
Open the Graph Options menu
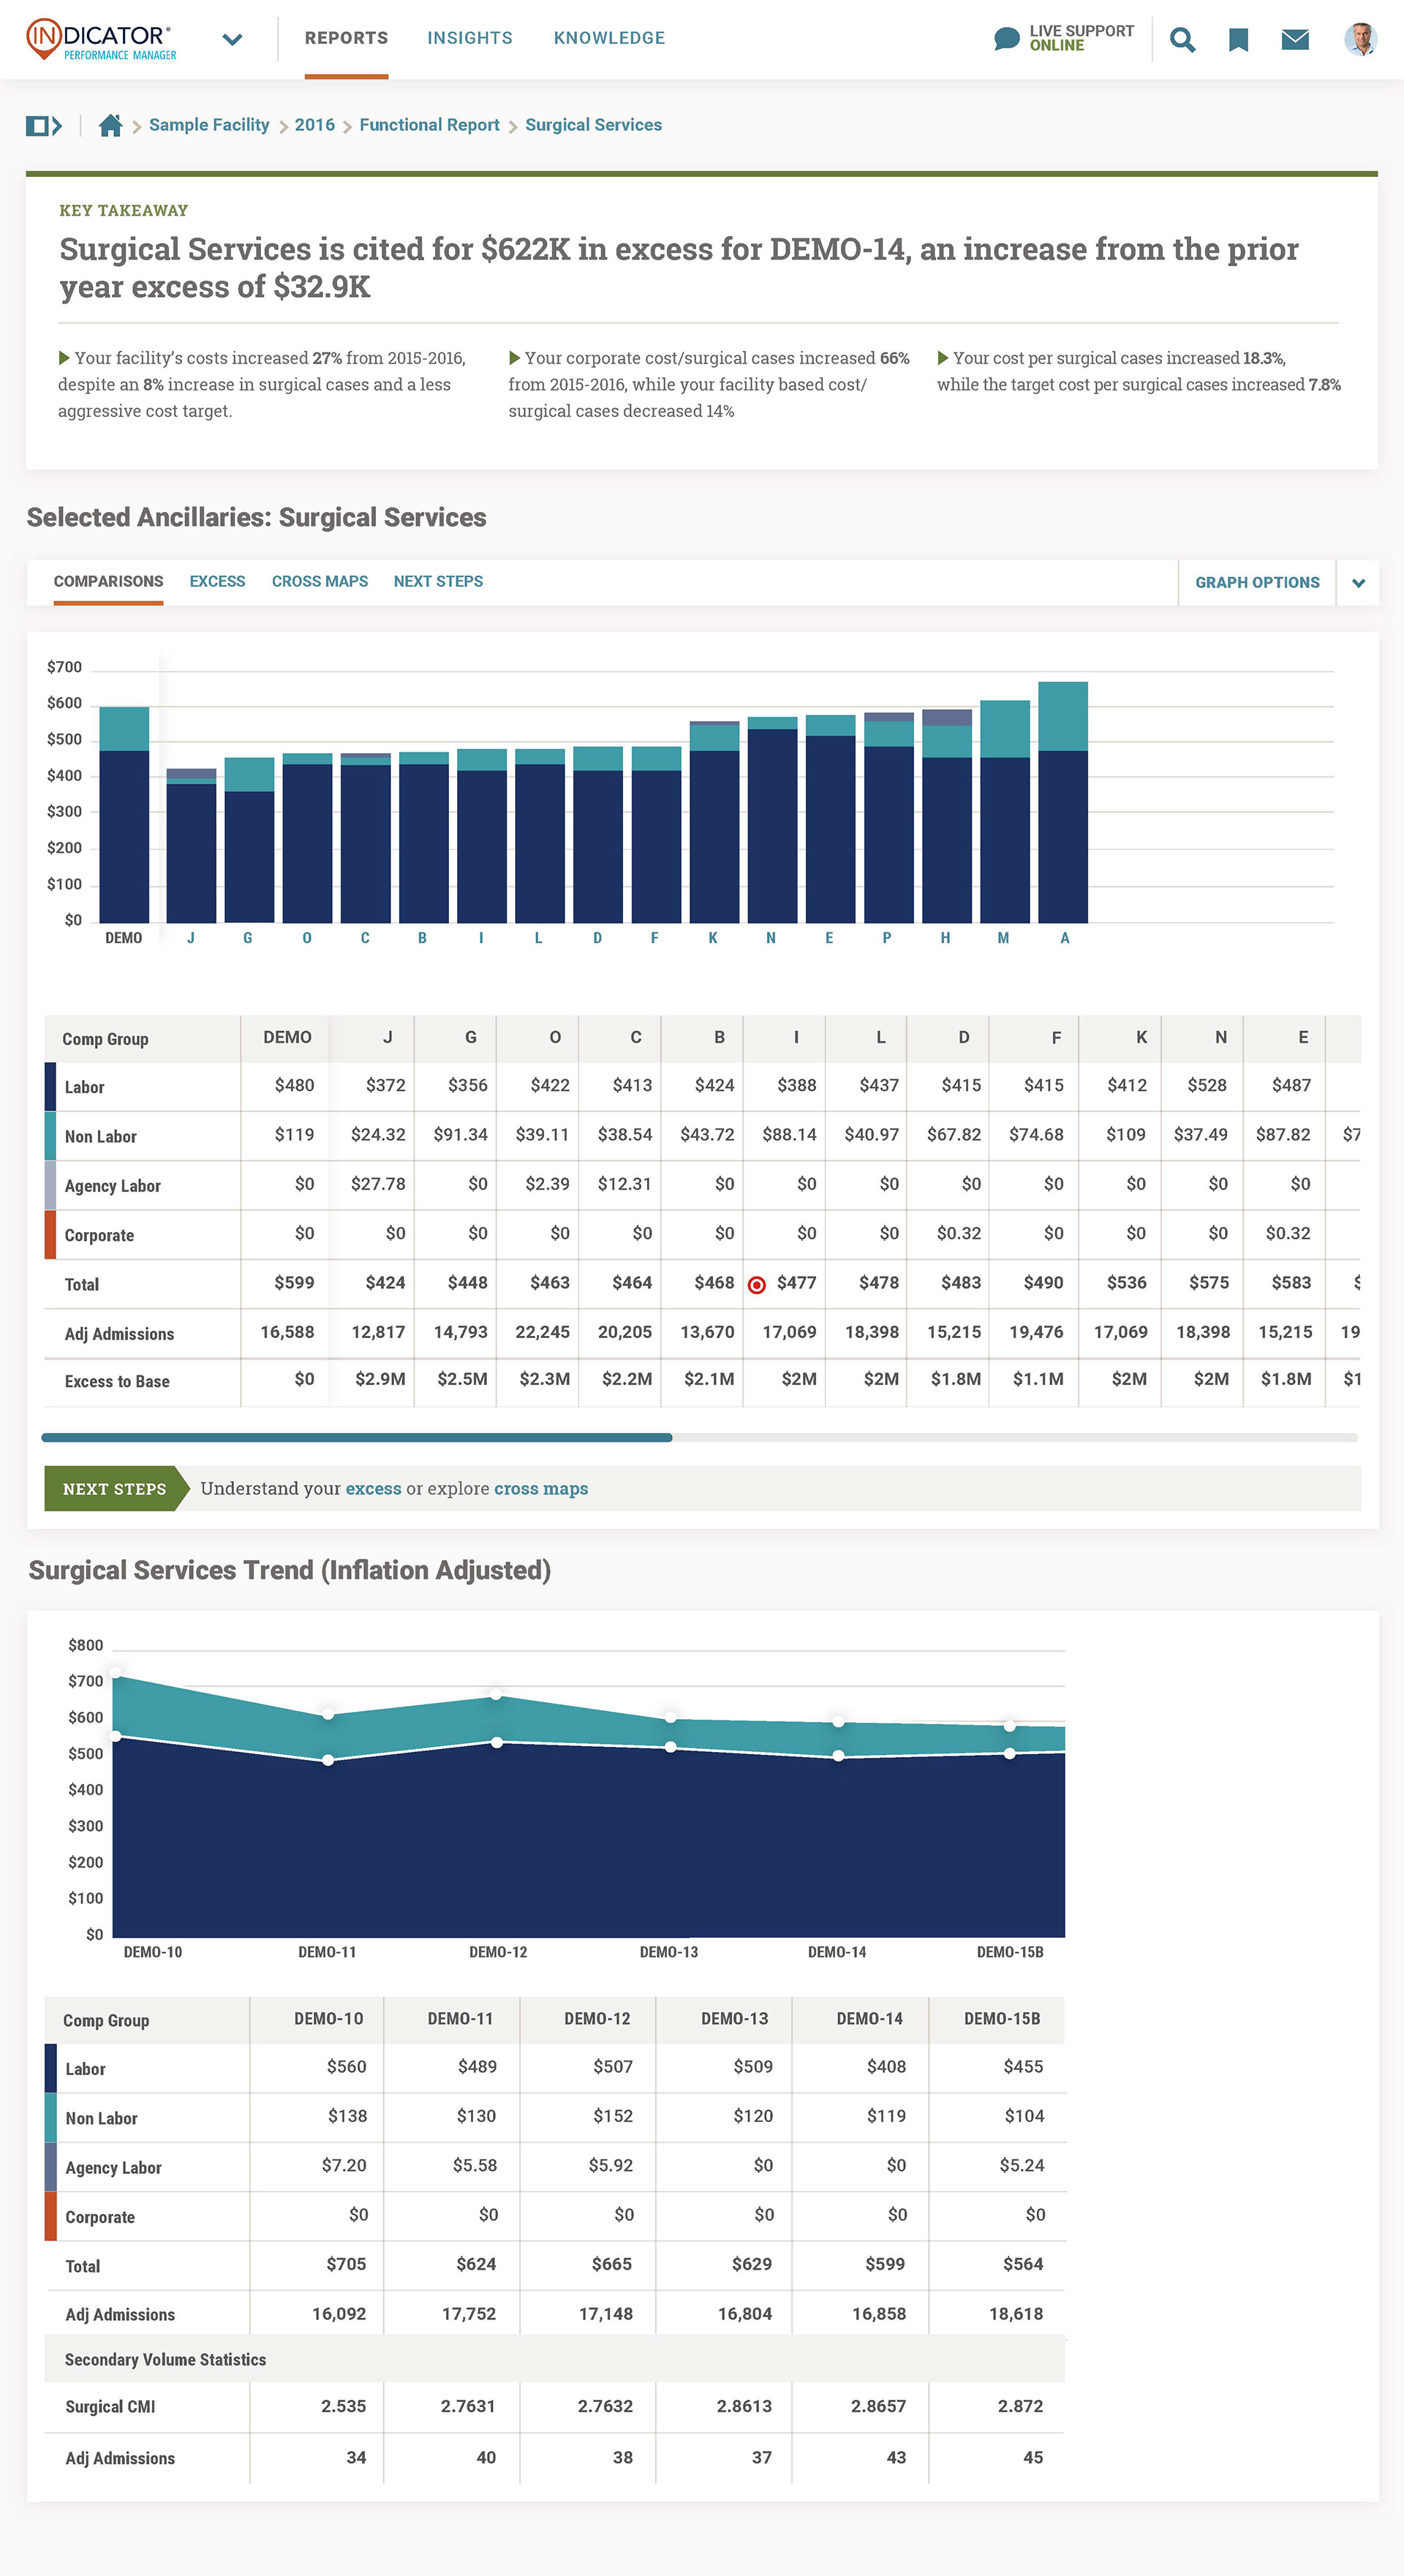coord(1257,583)
